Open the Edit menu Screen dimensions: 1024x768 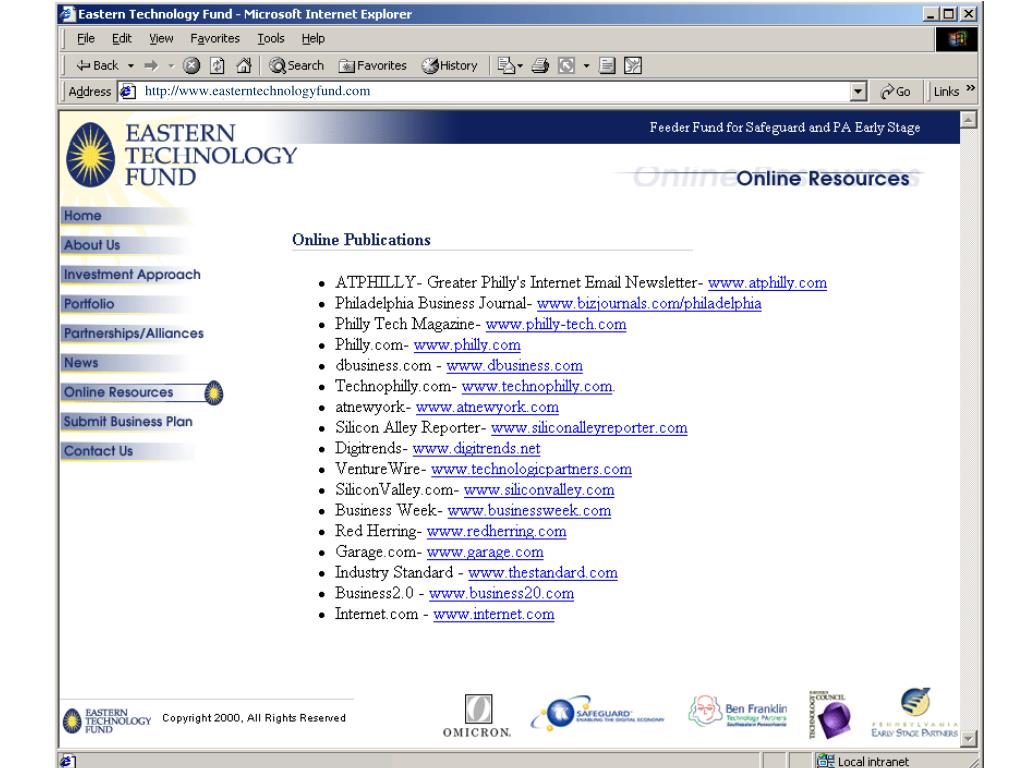click(x=121, y=39)
